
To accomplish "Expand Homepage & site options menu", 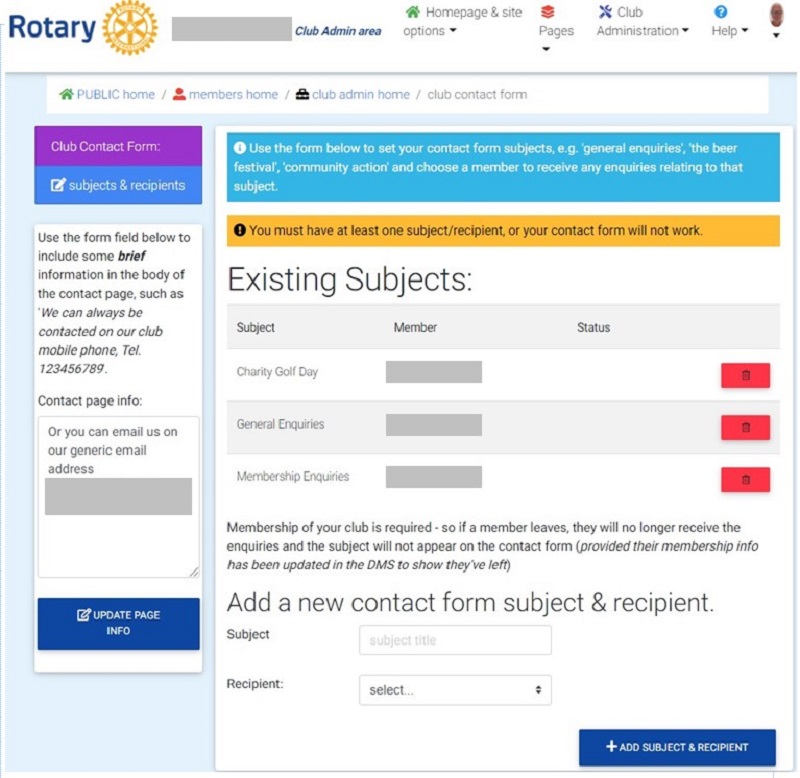I will pyautogui.click(x=462, y=21).
